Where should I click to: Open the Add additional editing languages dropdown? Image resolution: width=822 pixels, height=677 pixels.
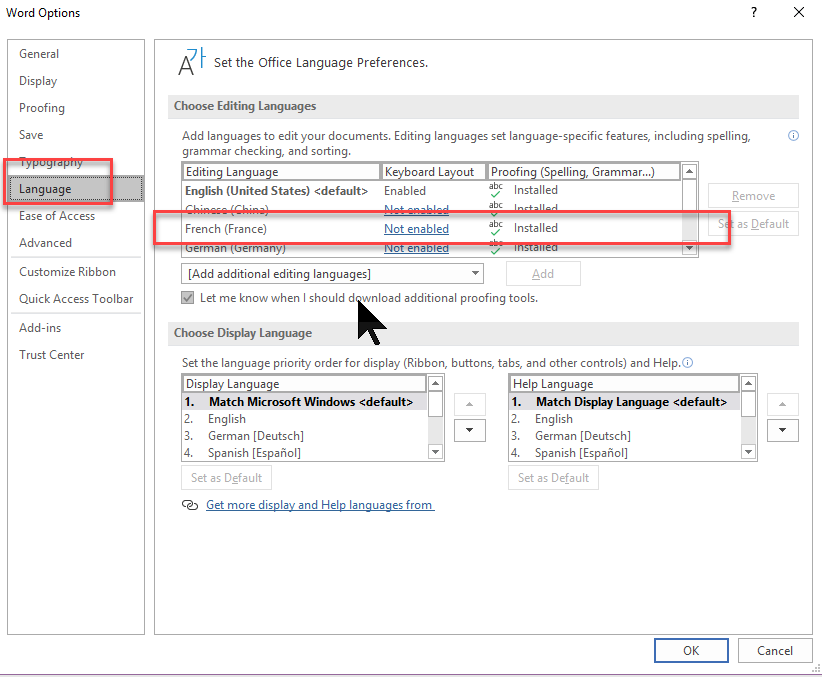click(332, 273)
